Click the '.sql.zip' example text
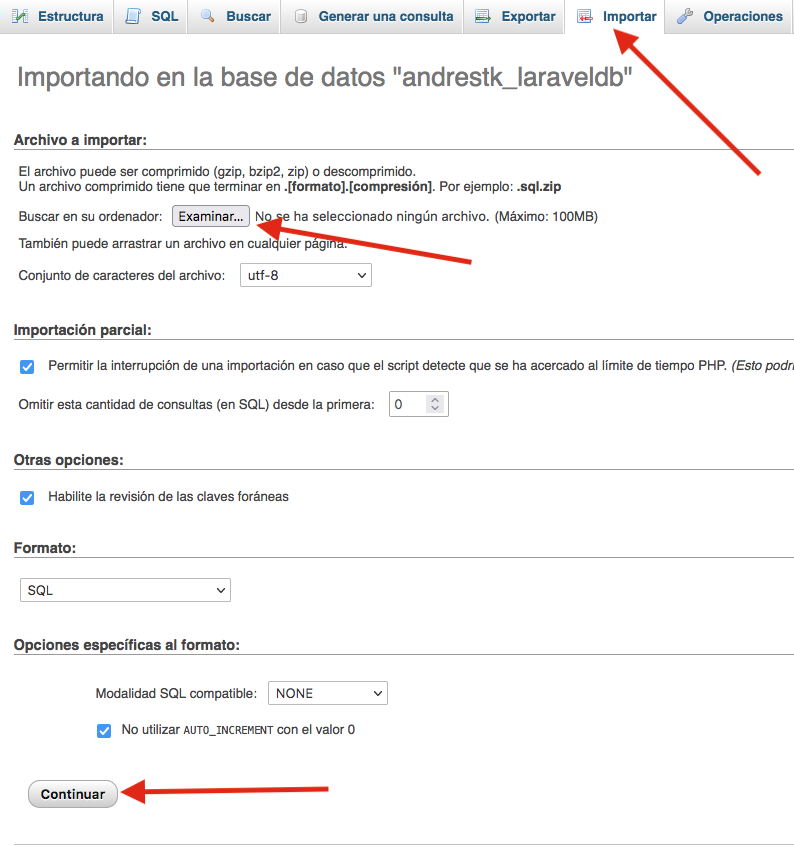The height and width of the screenshot is (847, 794). click(539, 186)
